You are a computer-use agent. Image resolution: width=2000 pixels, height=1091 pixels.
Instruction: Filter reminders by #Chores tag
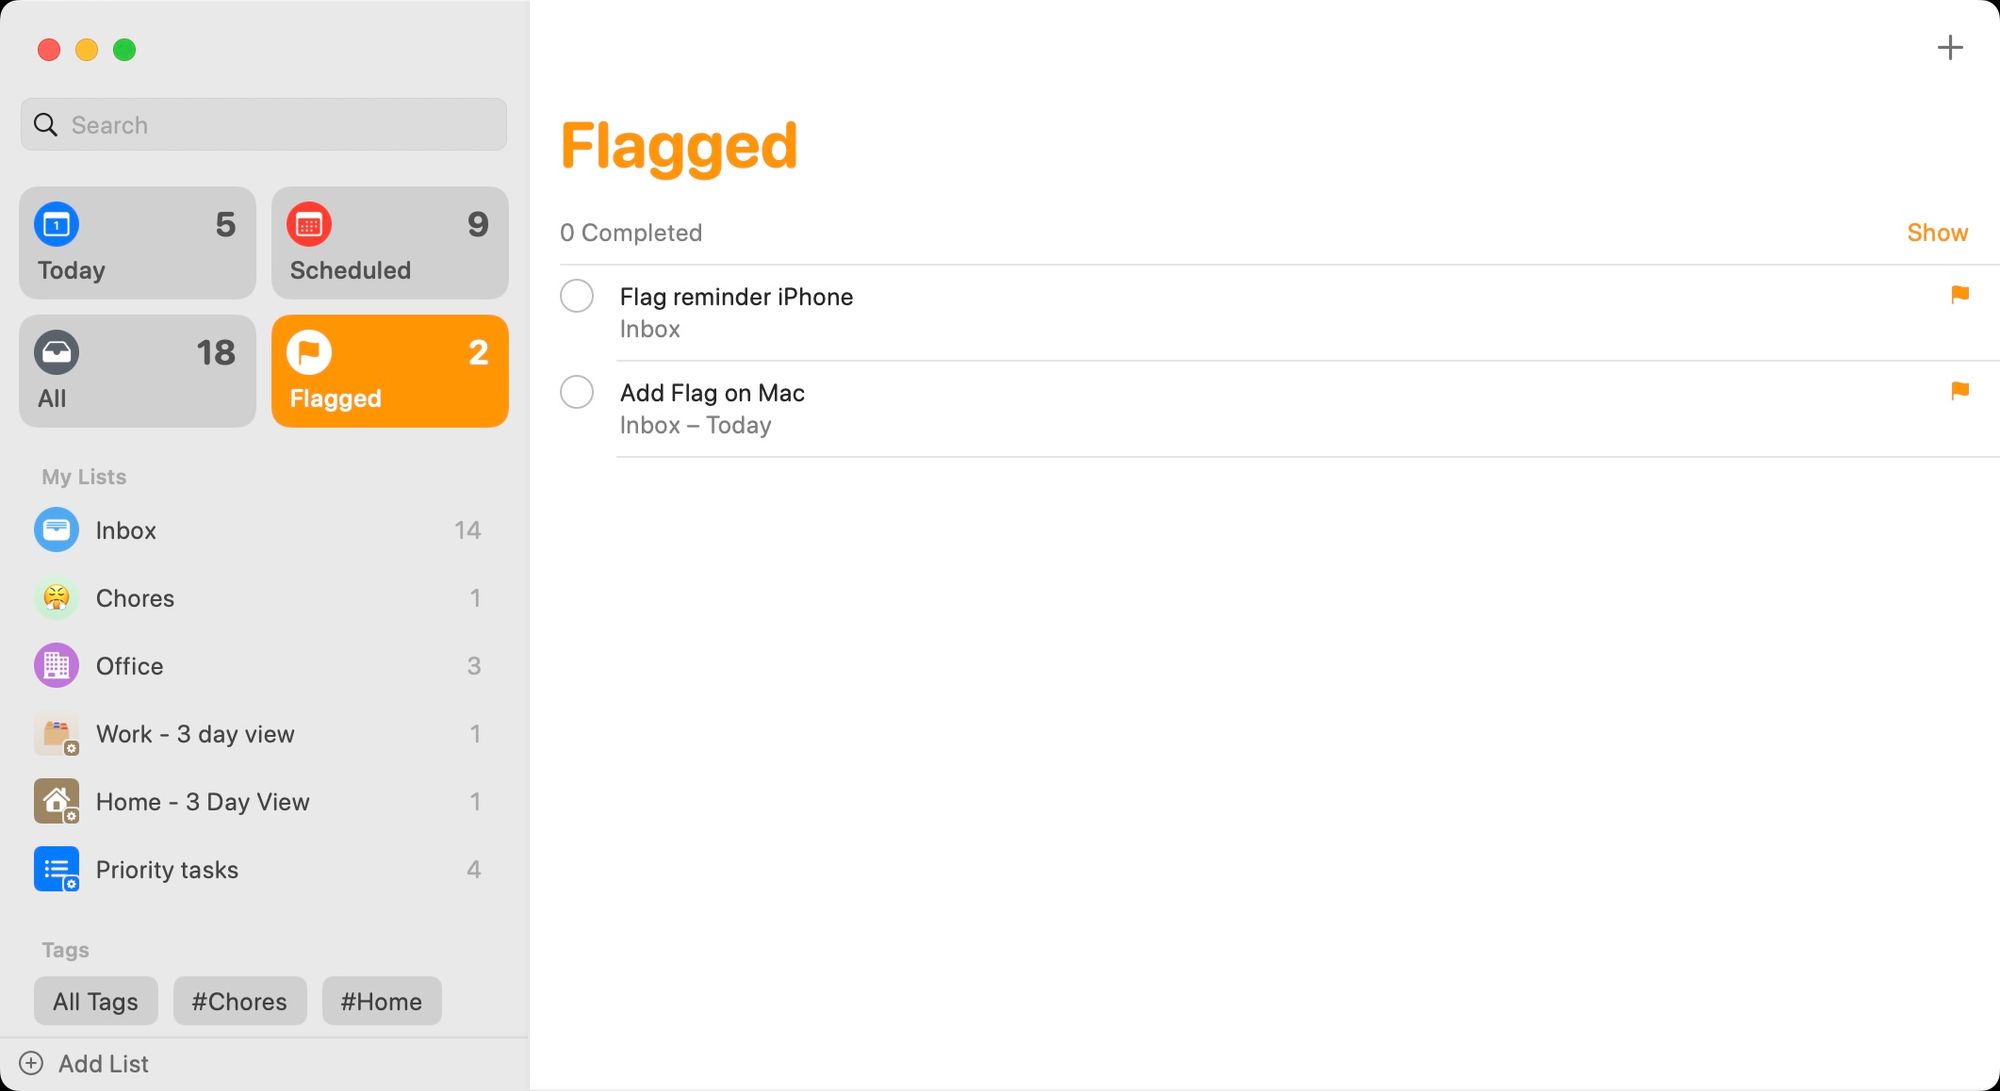238,1001
